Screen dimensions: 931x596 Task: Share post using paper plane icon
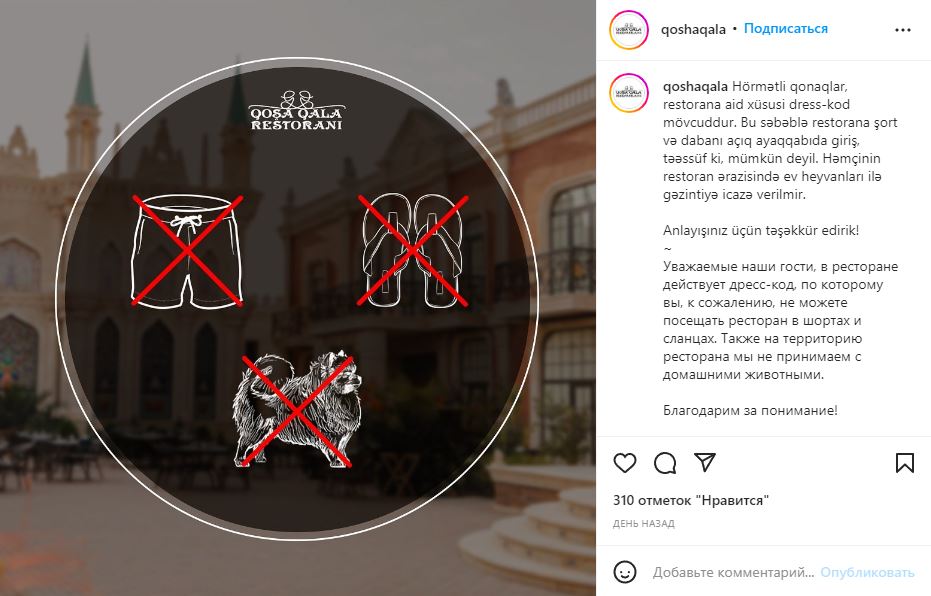[705, 462]
